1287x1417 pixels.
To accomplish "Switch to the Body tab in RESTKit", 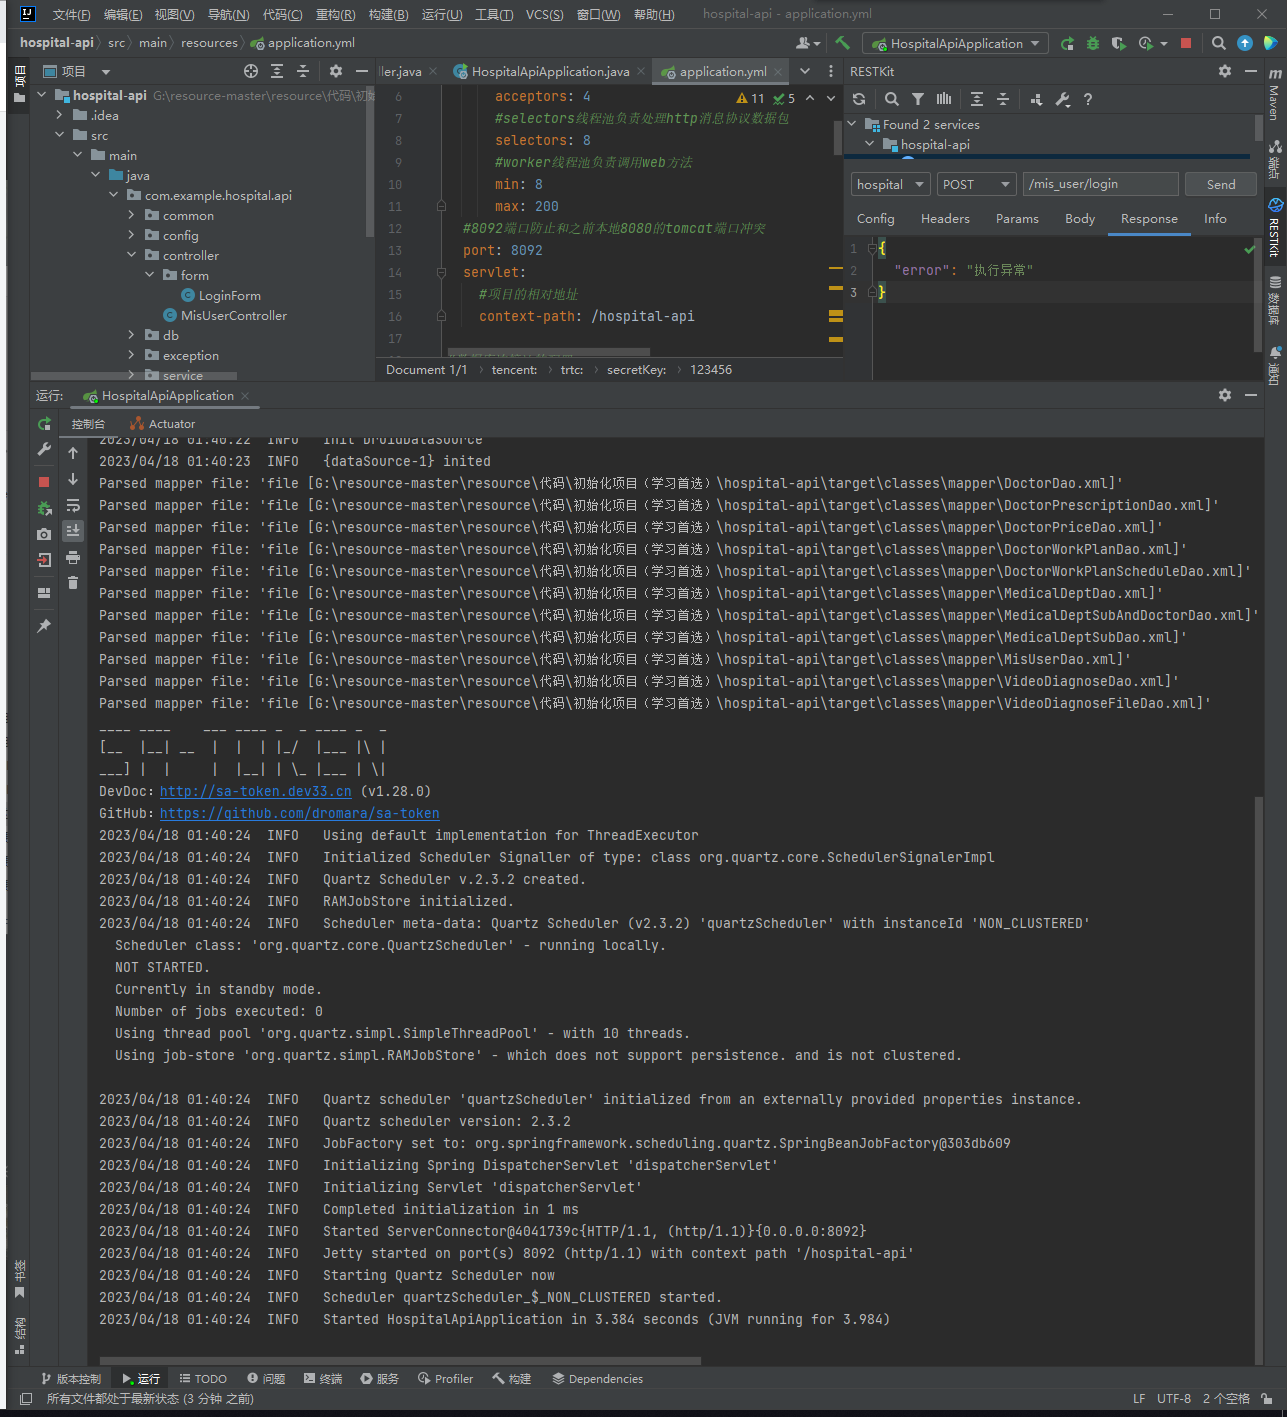I will (x=1080, y=218).
